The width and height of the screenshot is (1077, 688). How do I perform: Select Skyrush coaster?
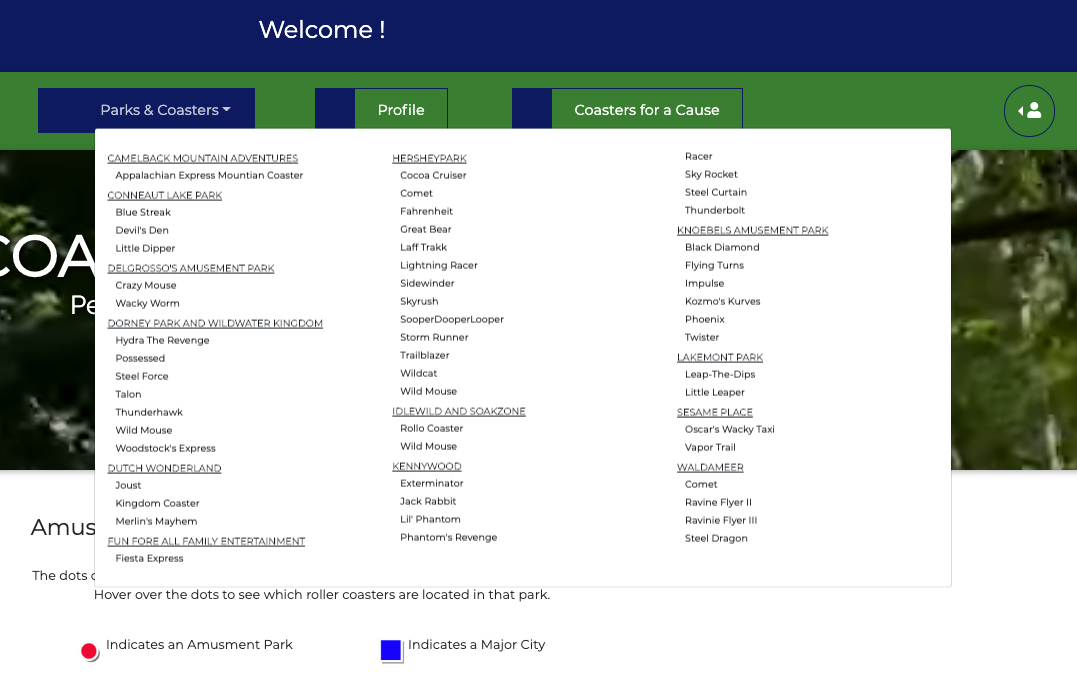[419, 301]
